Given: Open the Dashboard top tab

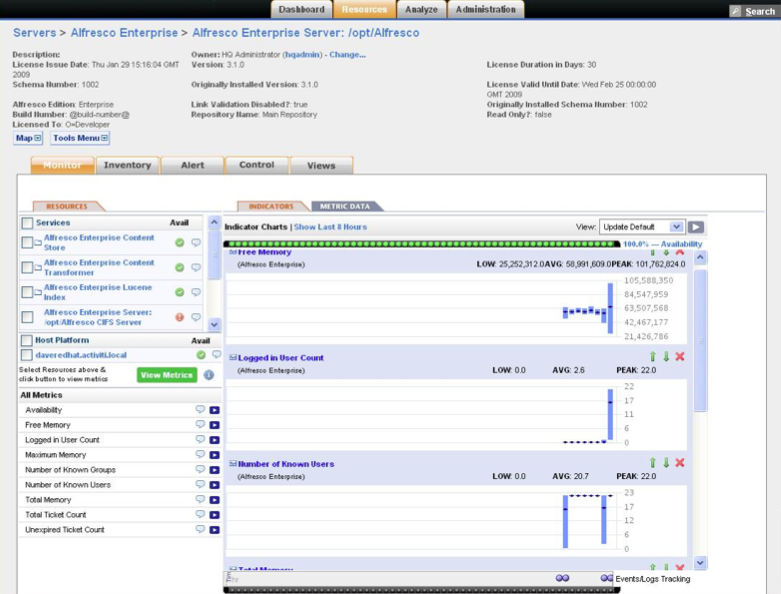Looking at the screenshot, I should (x=301, y=9).
